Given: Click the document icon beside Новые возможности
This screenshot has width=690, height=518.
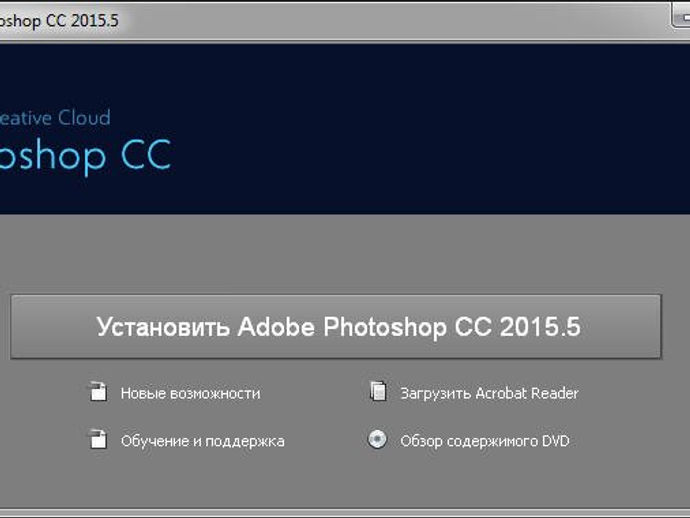Looking at the screenshot, I should 98,392.
